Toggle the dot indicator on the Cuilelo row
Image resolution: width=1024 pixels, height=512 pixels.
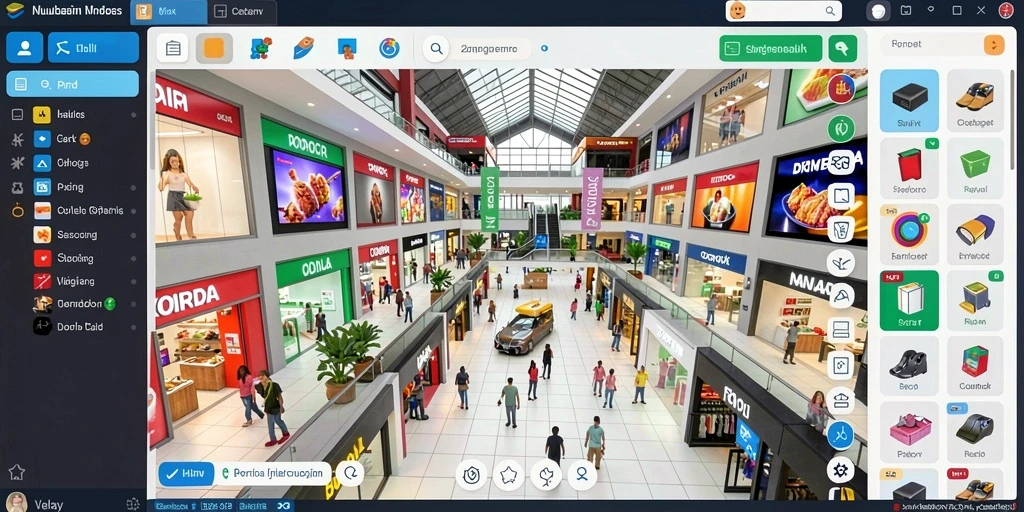pyautogui.click(x=134, y=211)
